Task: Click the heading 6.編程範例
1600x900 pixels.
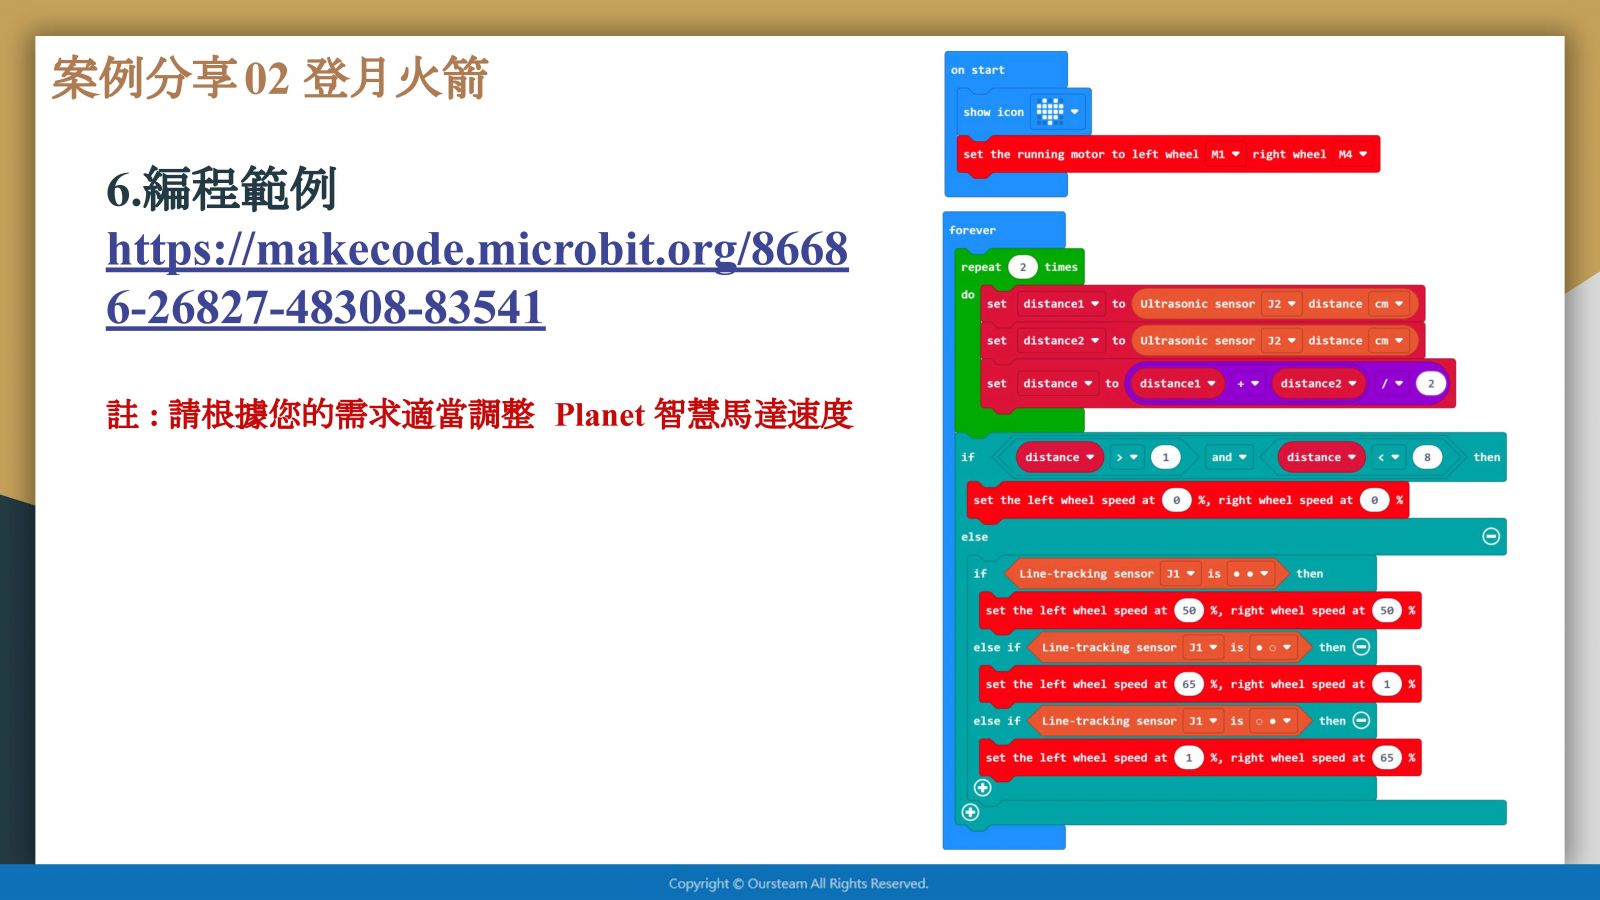Action: pos(221,188)
